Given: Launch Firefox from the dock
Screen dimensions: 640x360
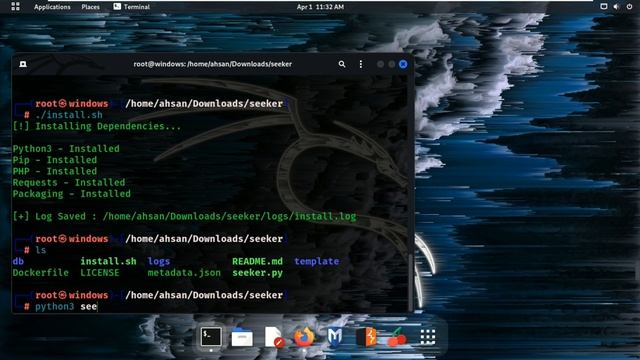Looking at the screenshot, I should (x=304, y=337).
